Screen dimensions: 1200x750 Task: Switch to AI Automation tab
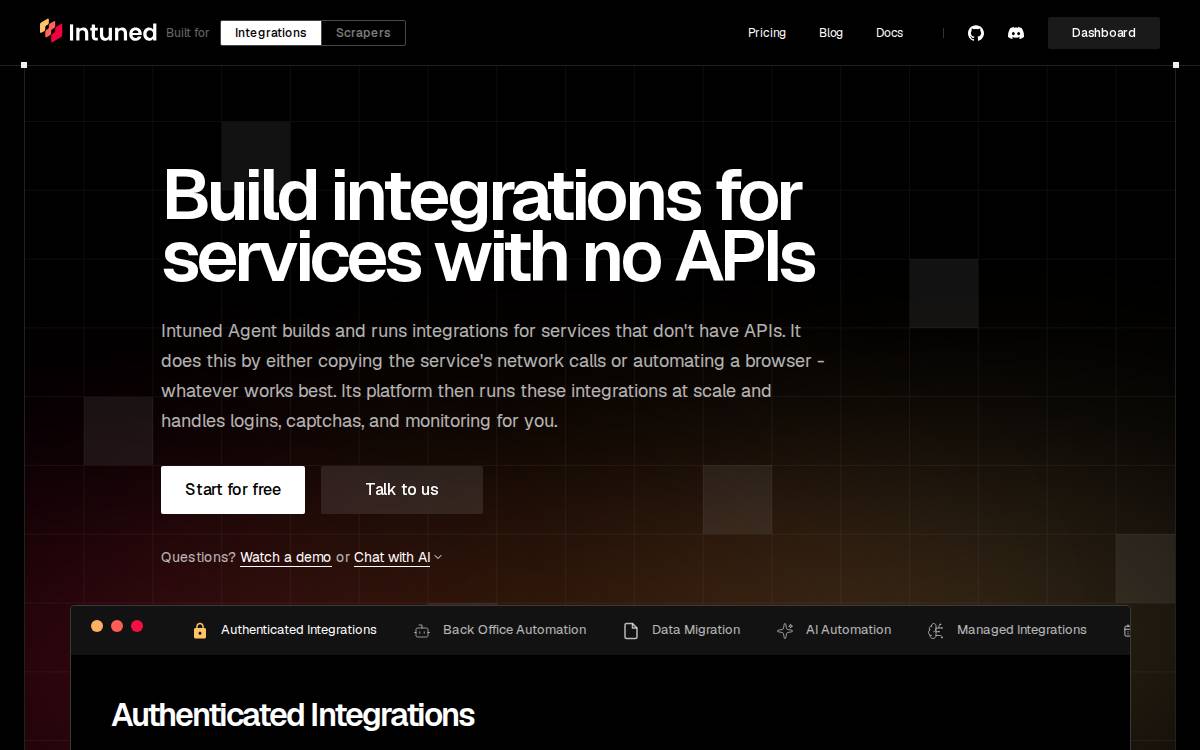(834, 630)
